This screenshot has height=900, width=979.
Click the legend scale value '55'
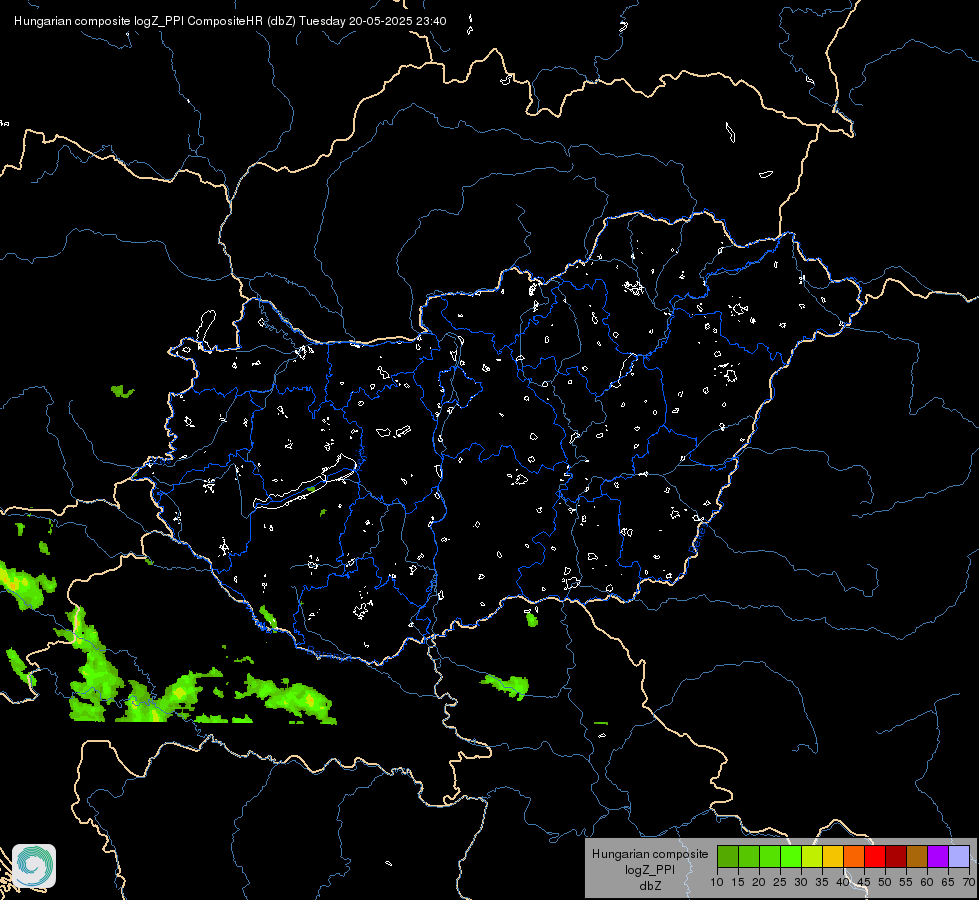(x=906, y=883)
